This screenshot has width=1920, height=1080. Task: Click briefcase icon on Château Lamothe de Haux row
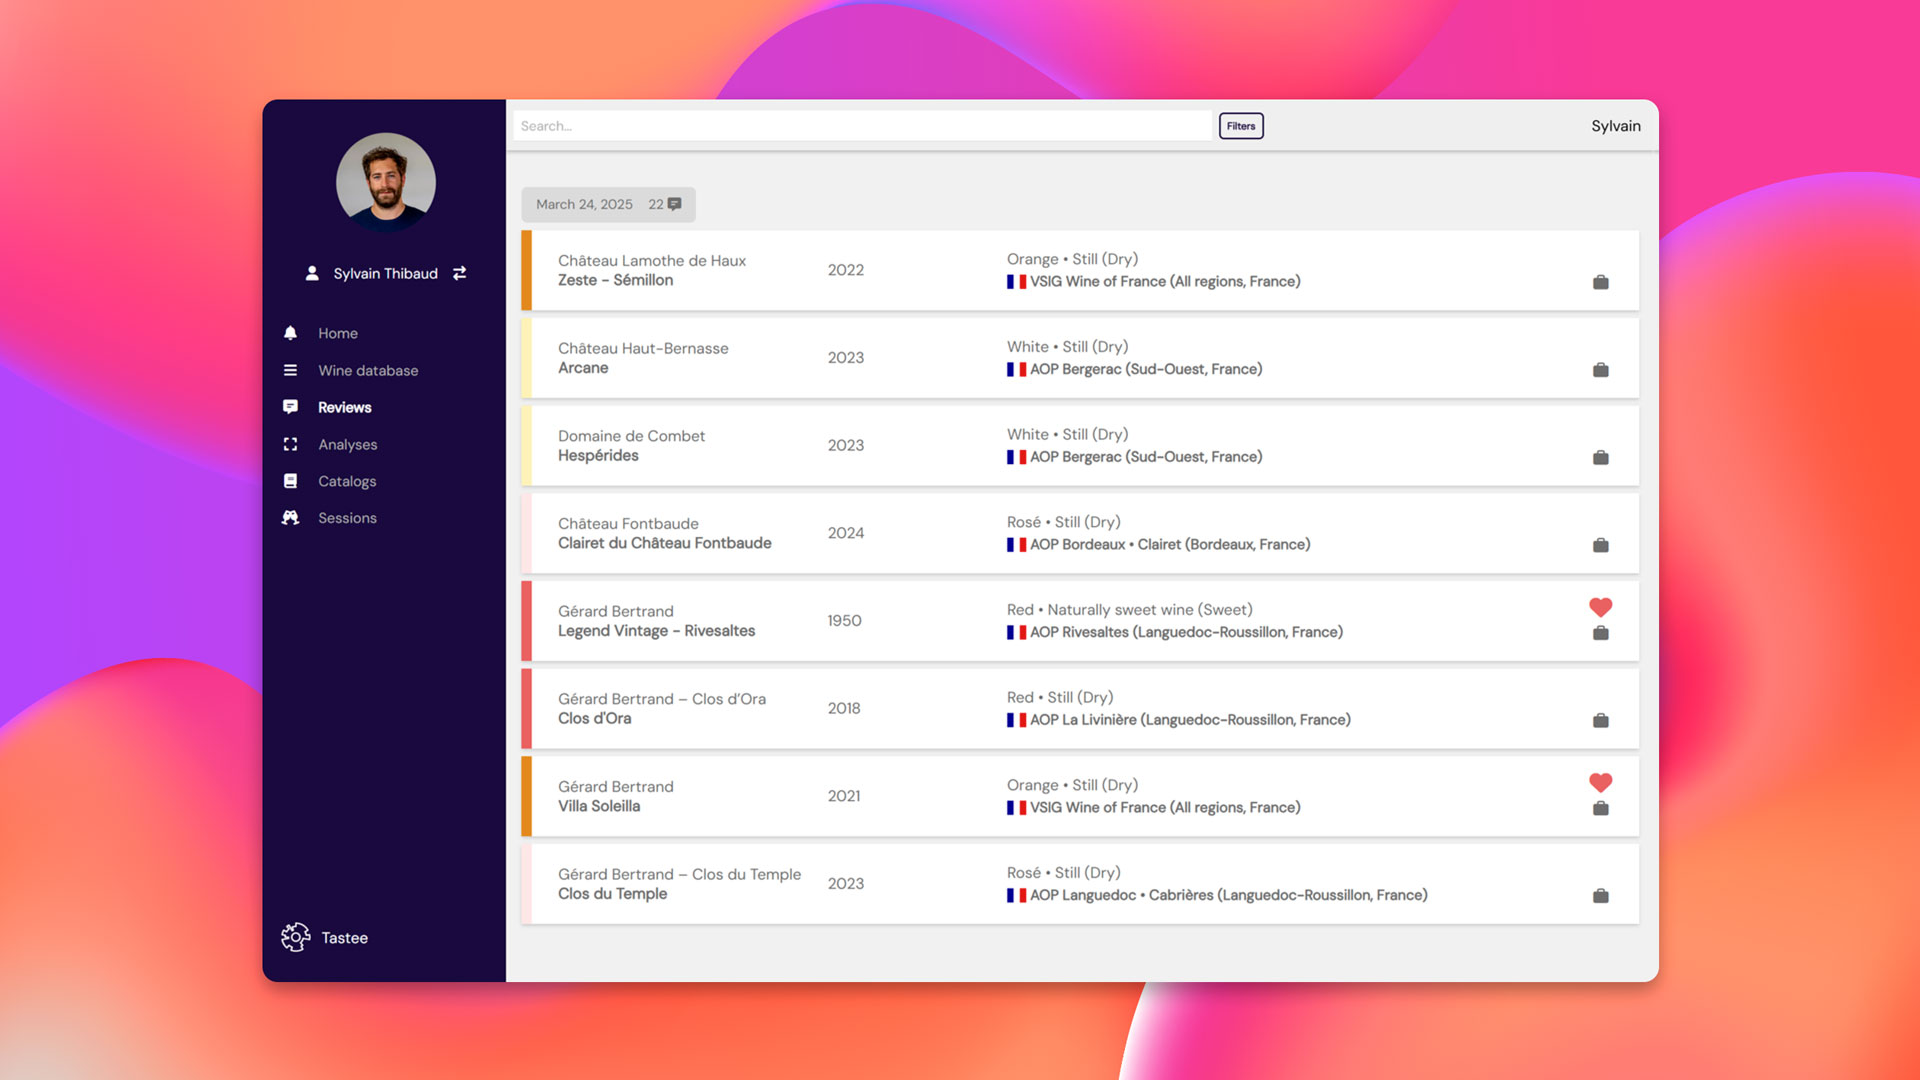click(x=1600, y=282)
